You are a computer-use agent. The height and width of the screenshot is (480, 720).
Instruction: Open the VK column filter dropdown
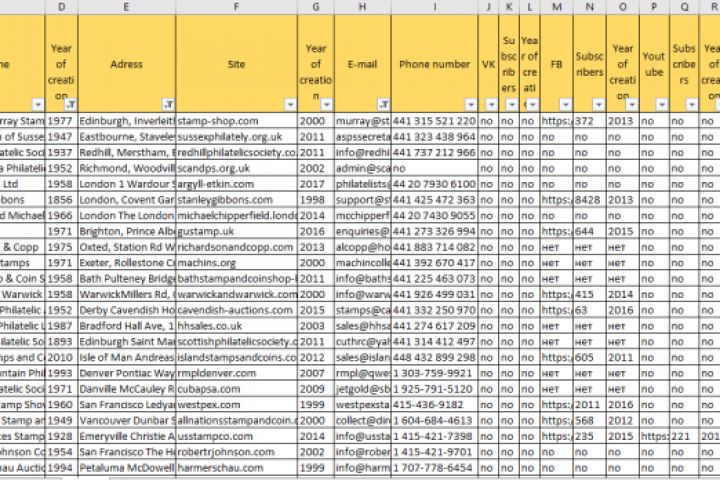tap(491, 105)
